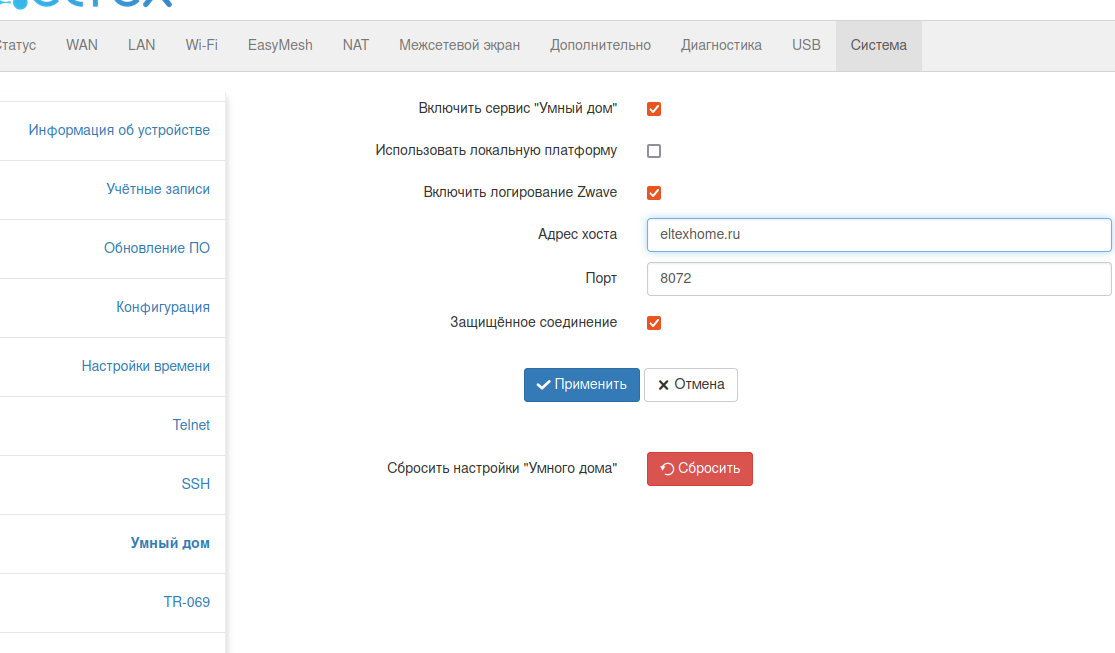
Task: Click the "Адрес хоста" input field
Action: pyautogui.click(x=878, y=235)
